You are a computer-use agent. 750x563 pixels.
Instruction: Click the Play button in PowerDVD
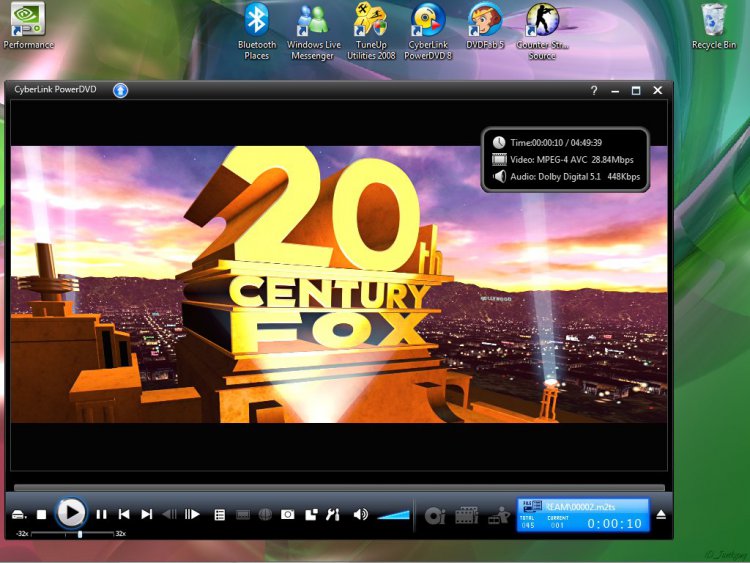pos(71,513)
